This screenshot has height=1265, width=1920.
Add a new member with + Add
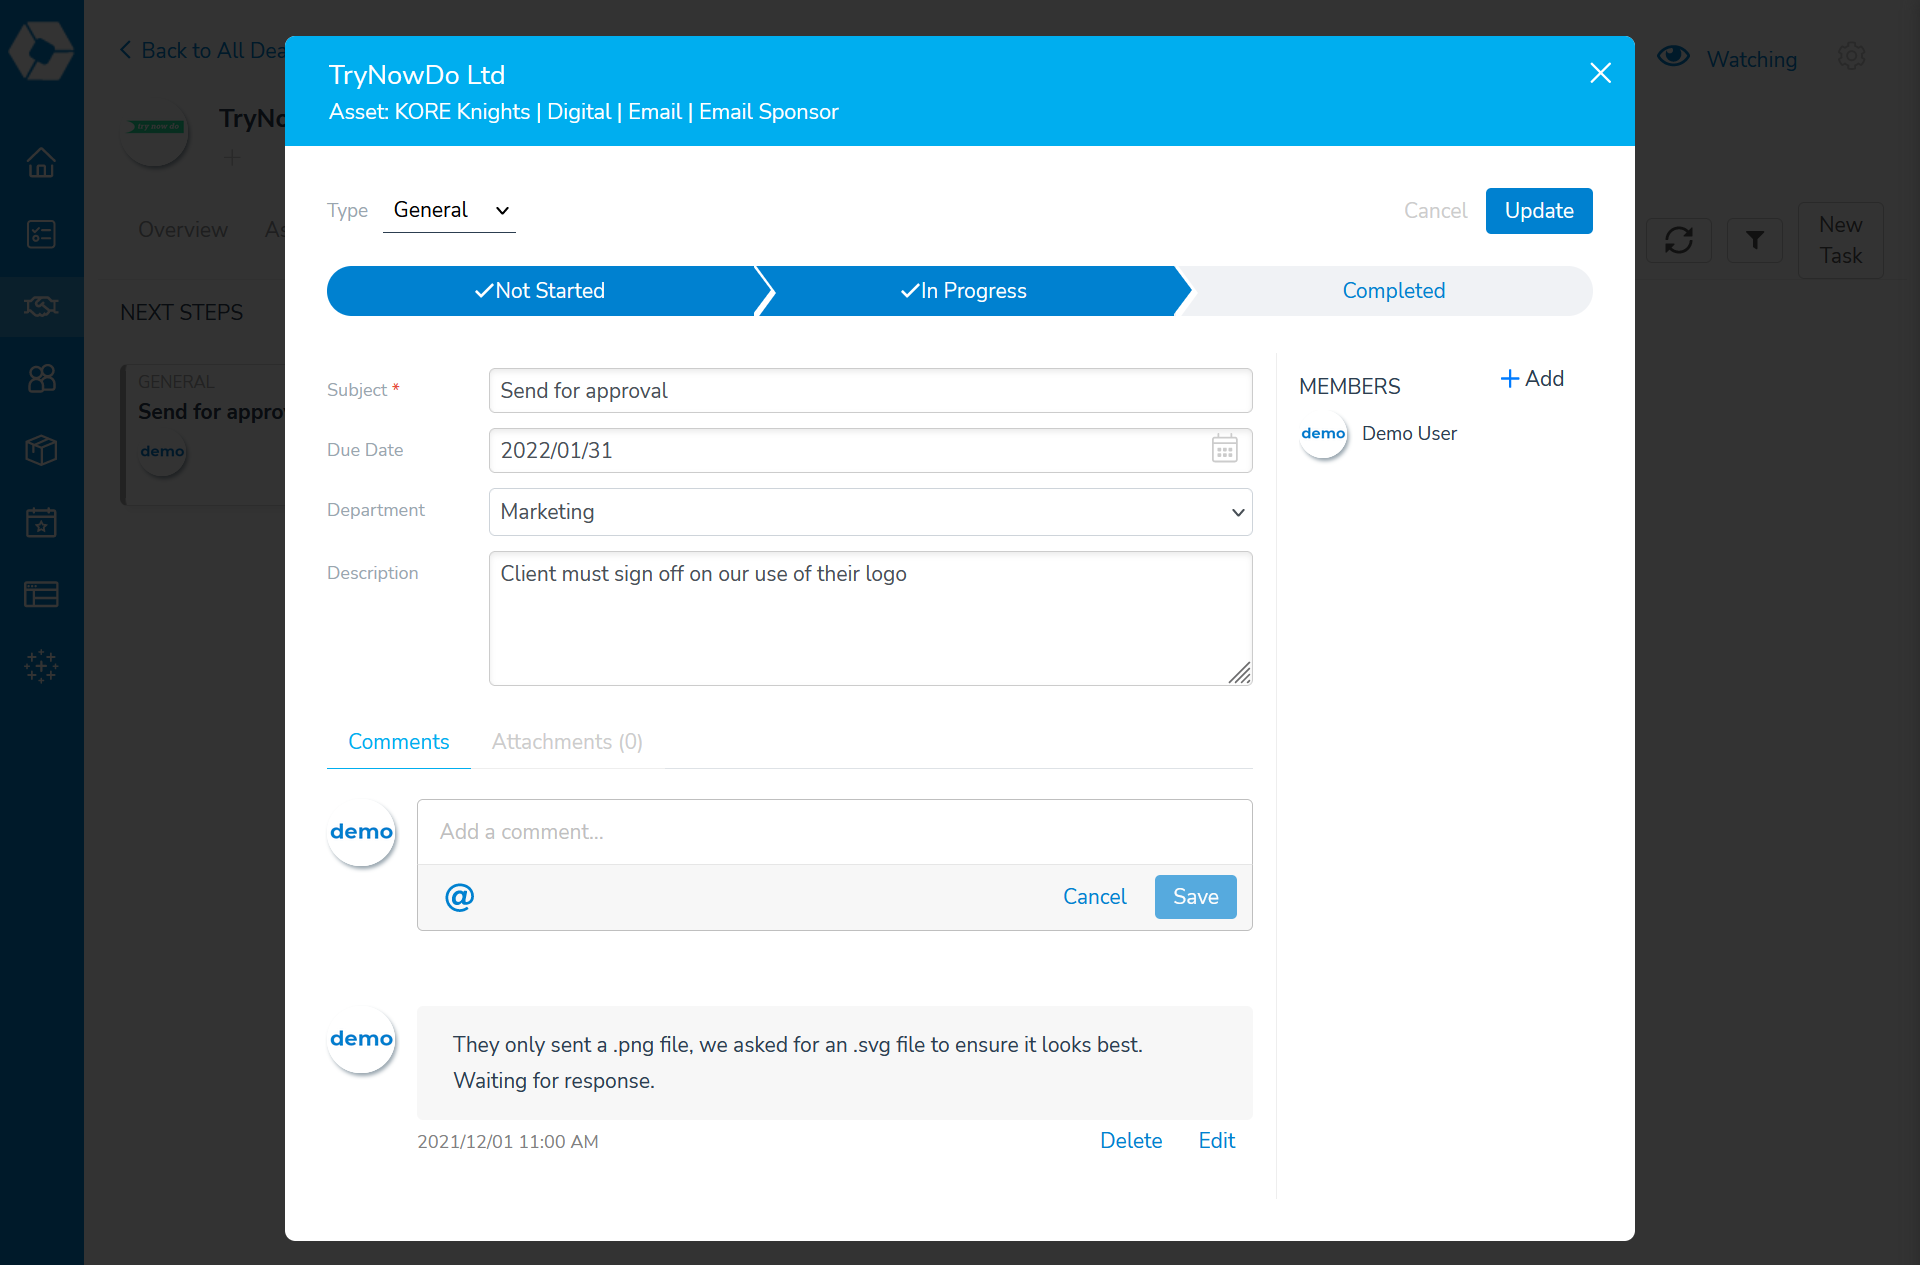[1532, 379]
